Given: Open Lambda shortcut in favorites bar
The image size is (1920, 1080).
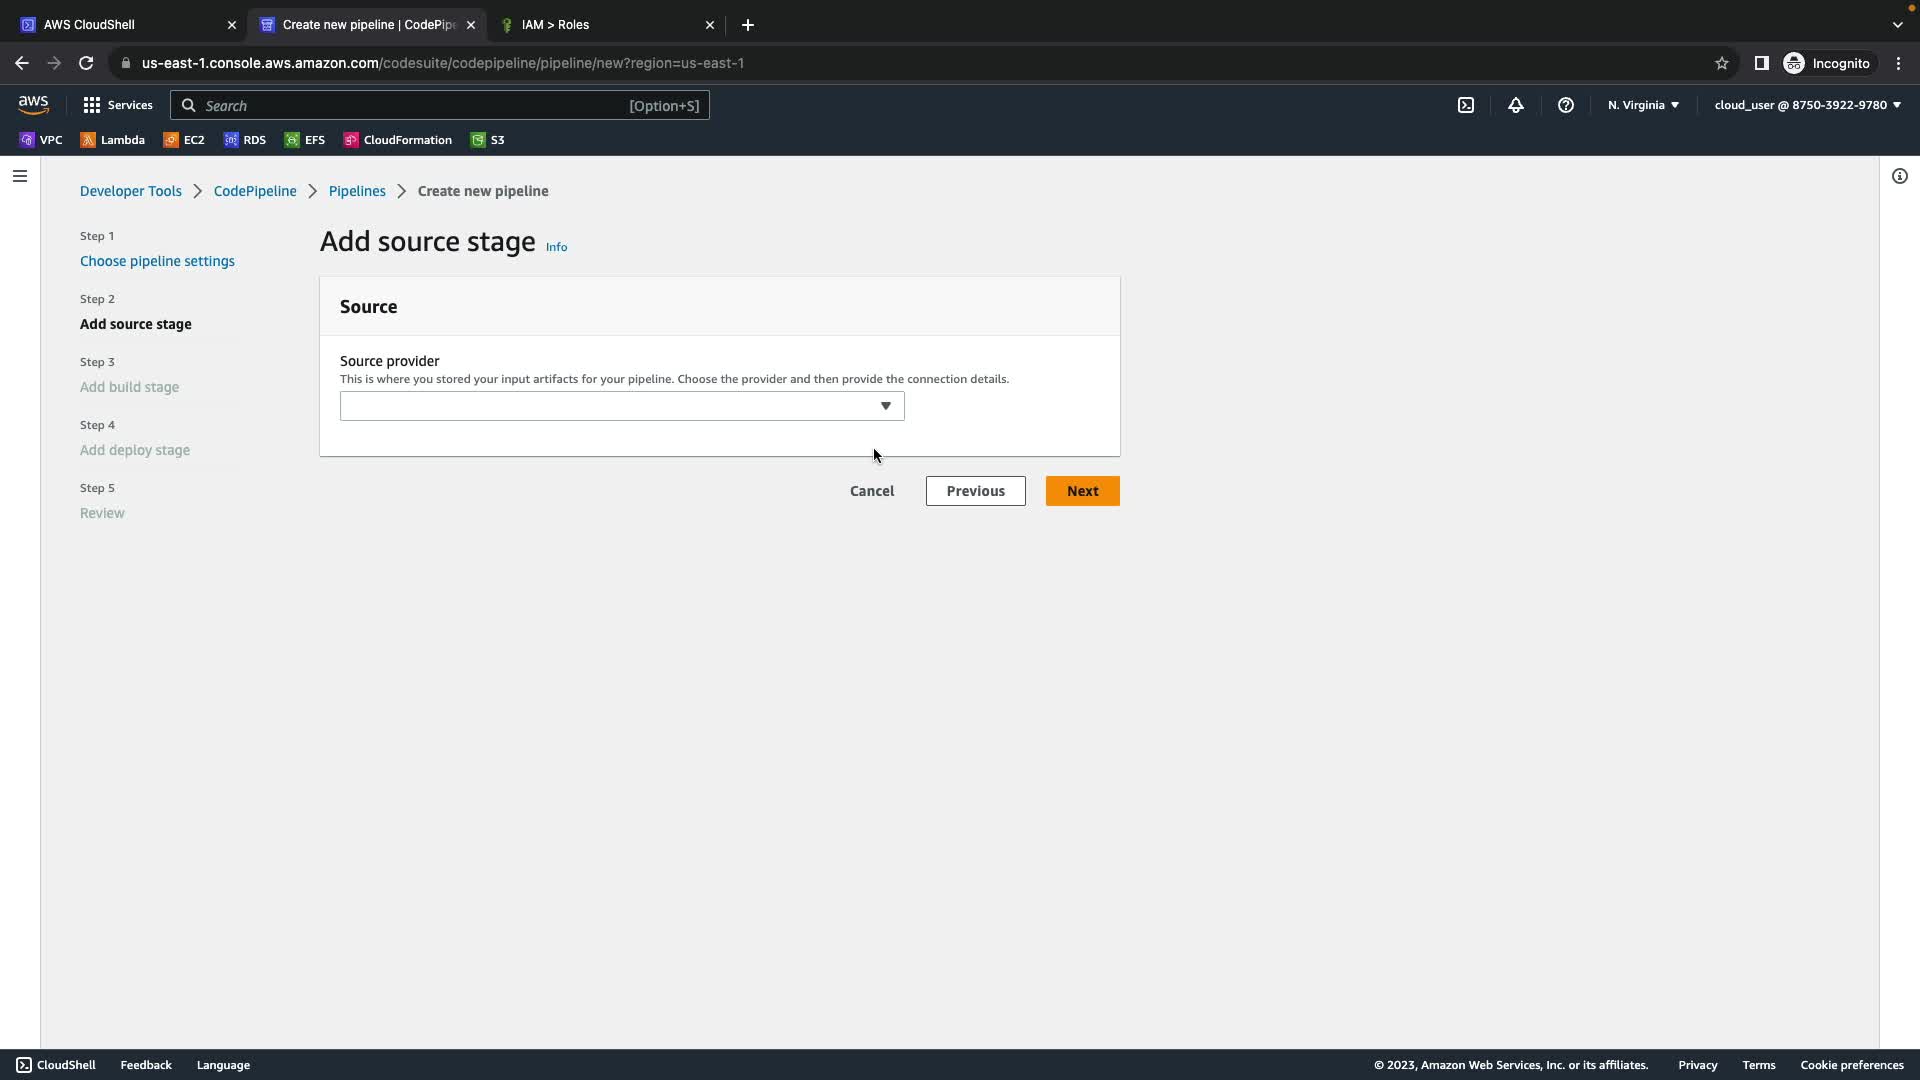Looking at the screenshot, I should 113,140.
